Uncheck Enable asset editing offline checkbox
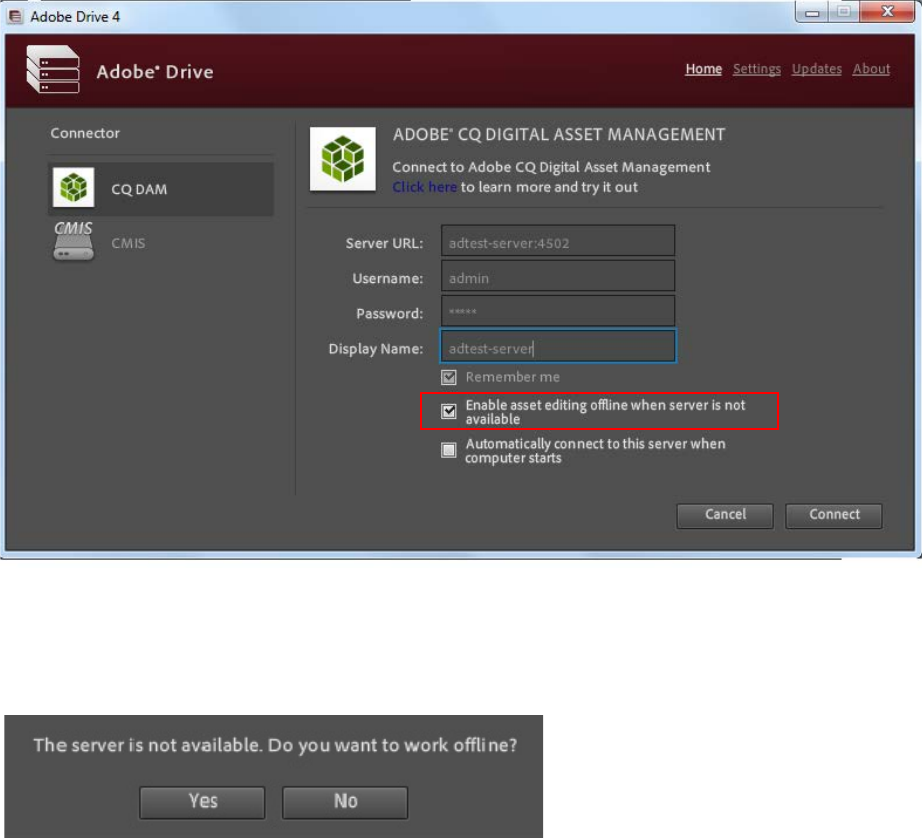 (x=449, y=411)
